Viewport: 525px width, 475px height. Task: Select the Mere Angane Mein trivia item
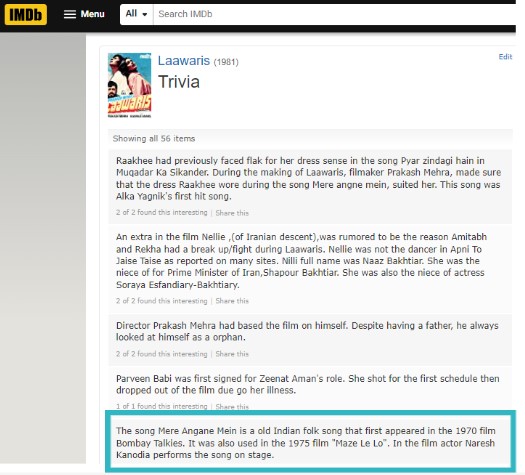coord(310,443)
